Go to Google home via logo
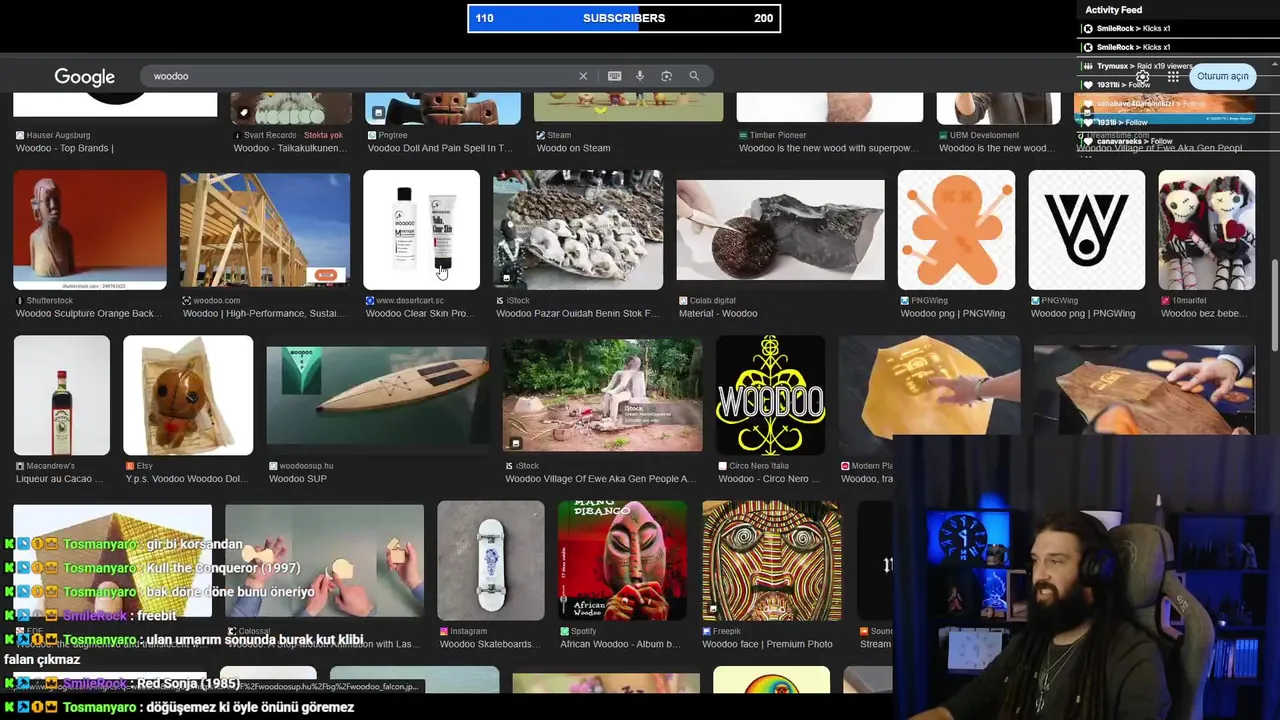This screenshot has width=1280, height=720. [x=85, y=77]
